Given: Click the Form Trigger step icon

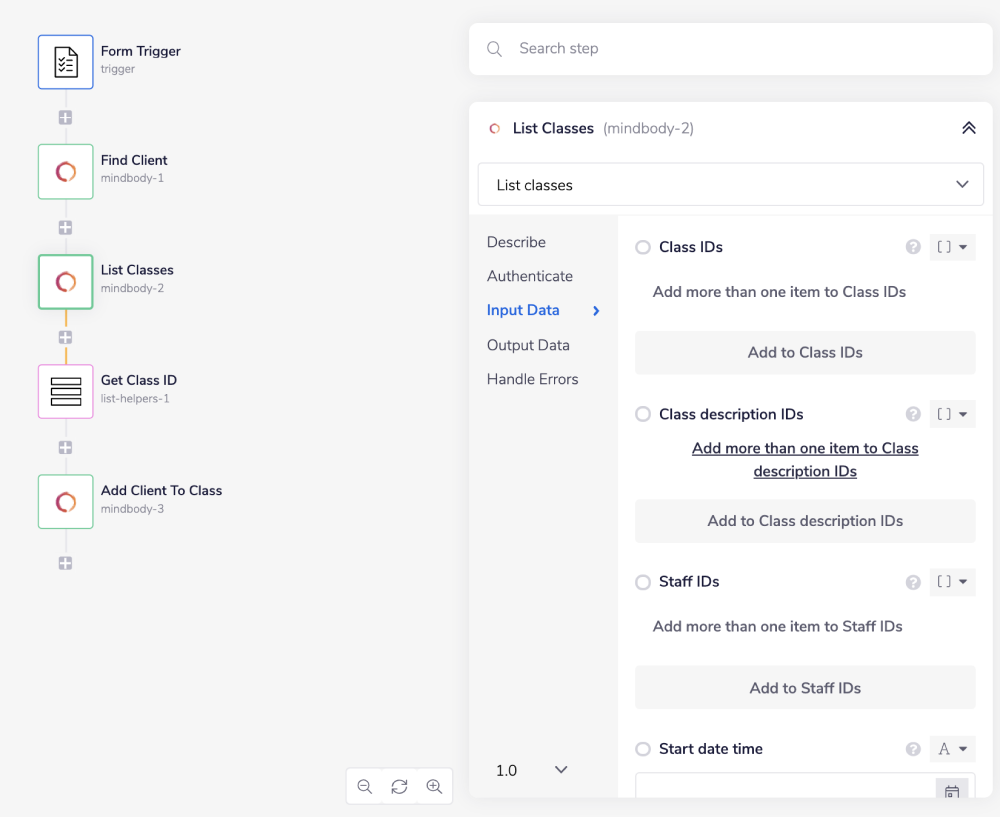Looking at the screenshot, I should click(66, 62).
